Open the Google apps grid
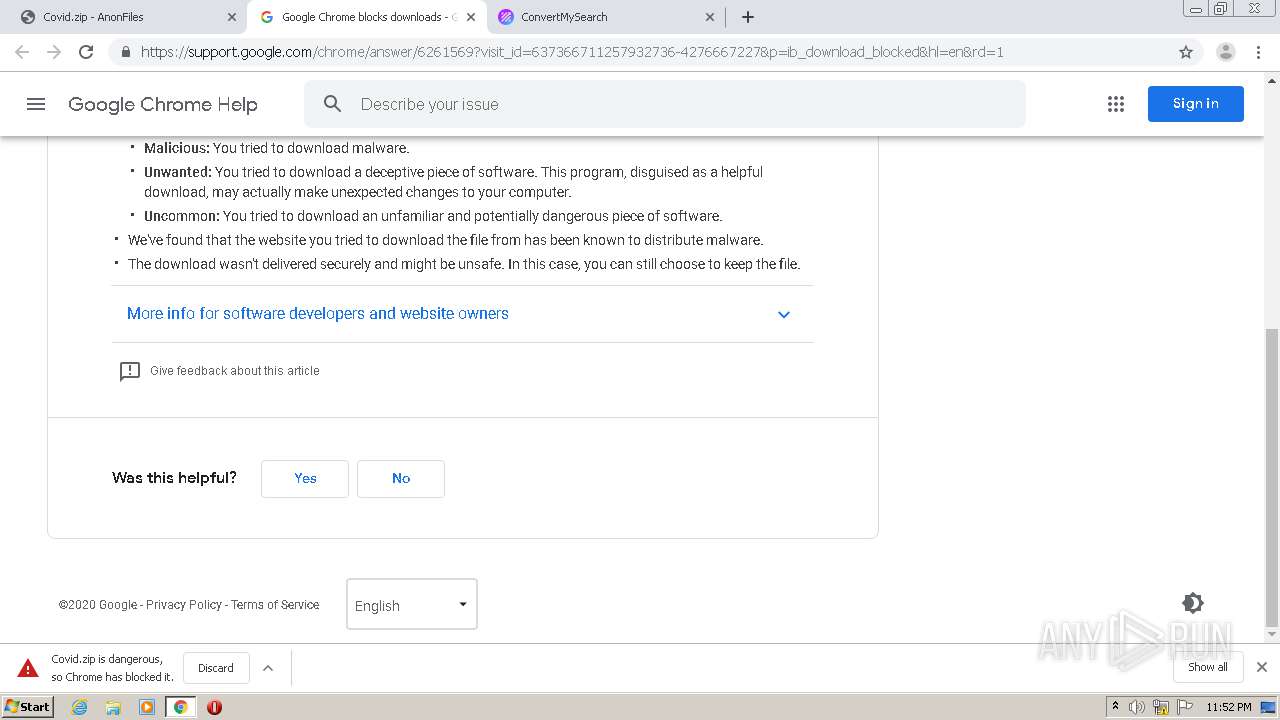The height and width of the screenshot is (720, 1280). coord(1116,104)
